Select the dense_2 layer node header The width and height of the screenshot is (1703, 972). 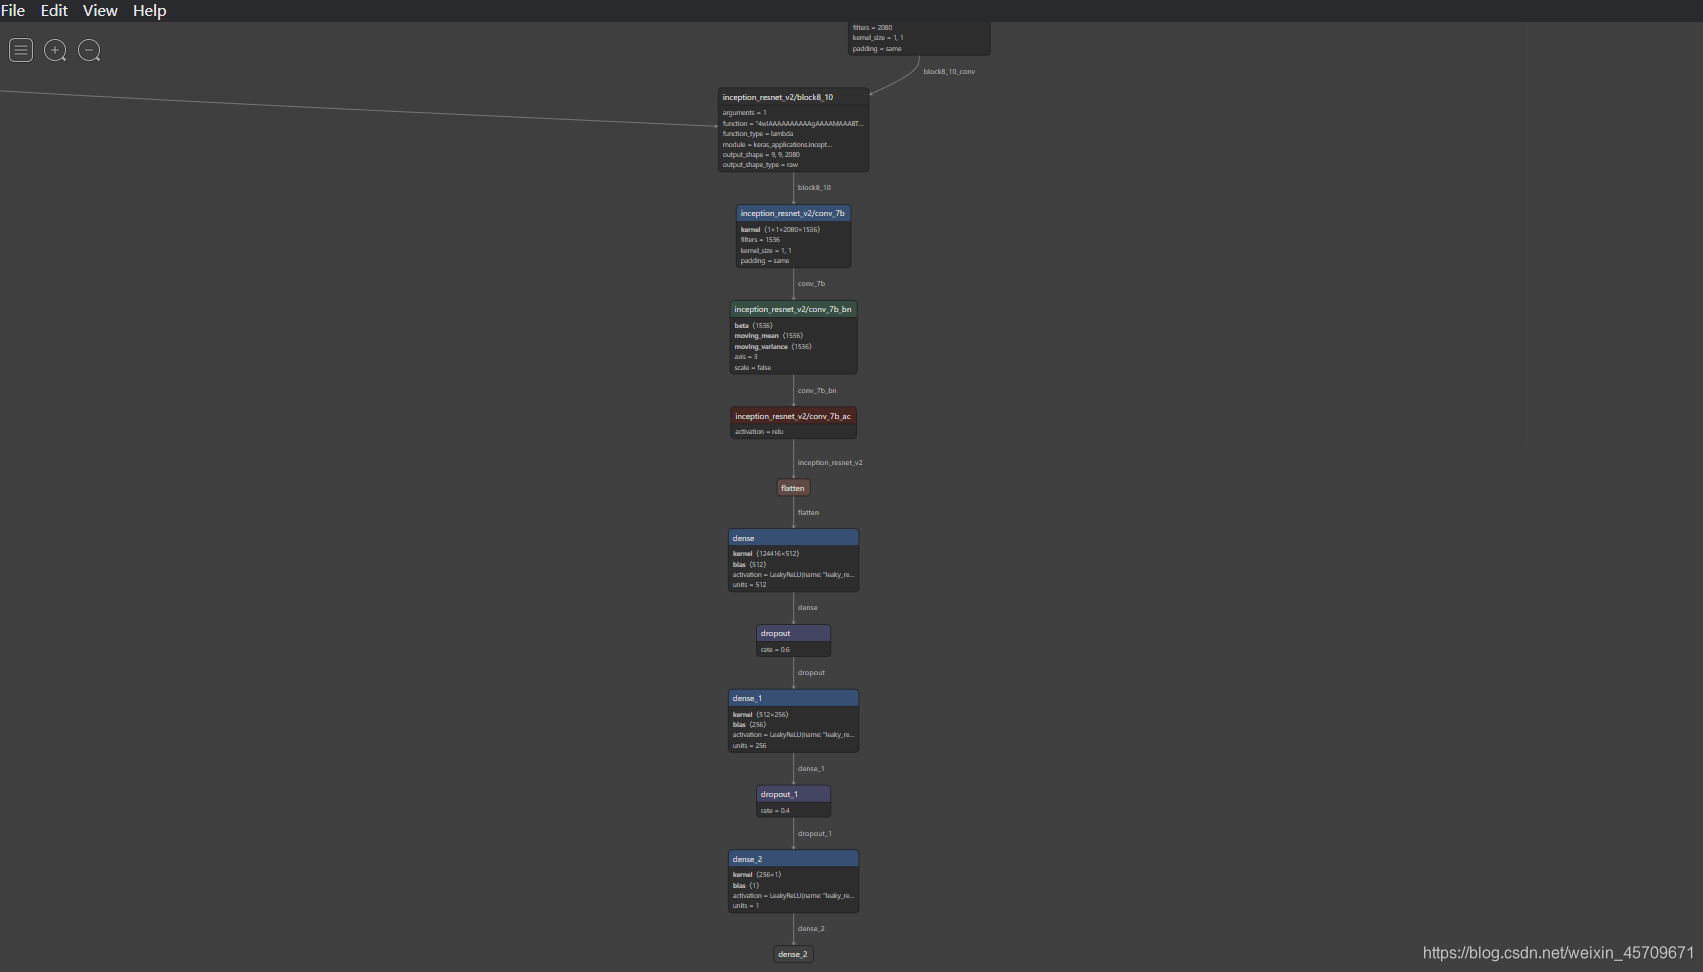click(793, 859)
